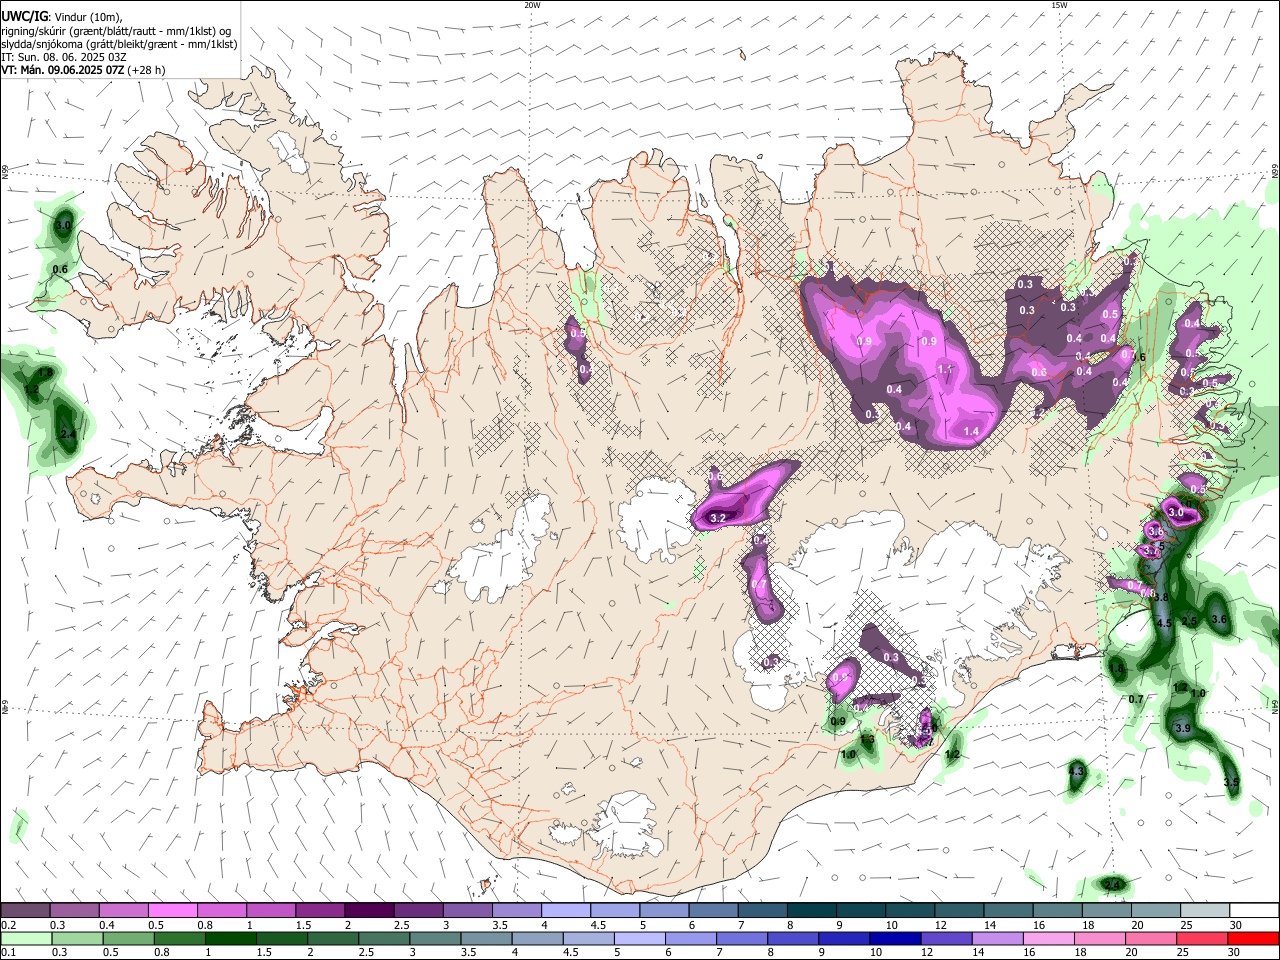This screenshot has height=960, width=1280.
Task: Click the 4.3 rainfall value south of the coast
Action: pos(1076,772)
